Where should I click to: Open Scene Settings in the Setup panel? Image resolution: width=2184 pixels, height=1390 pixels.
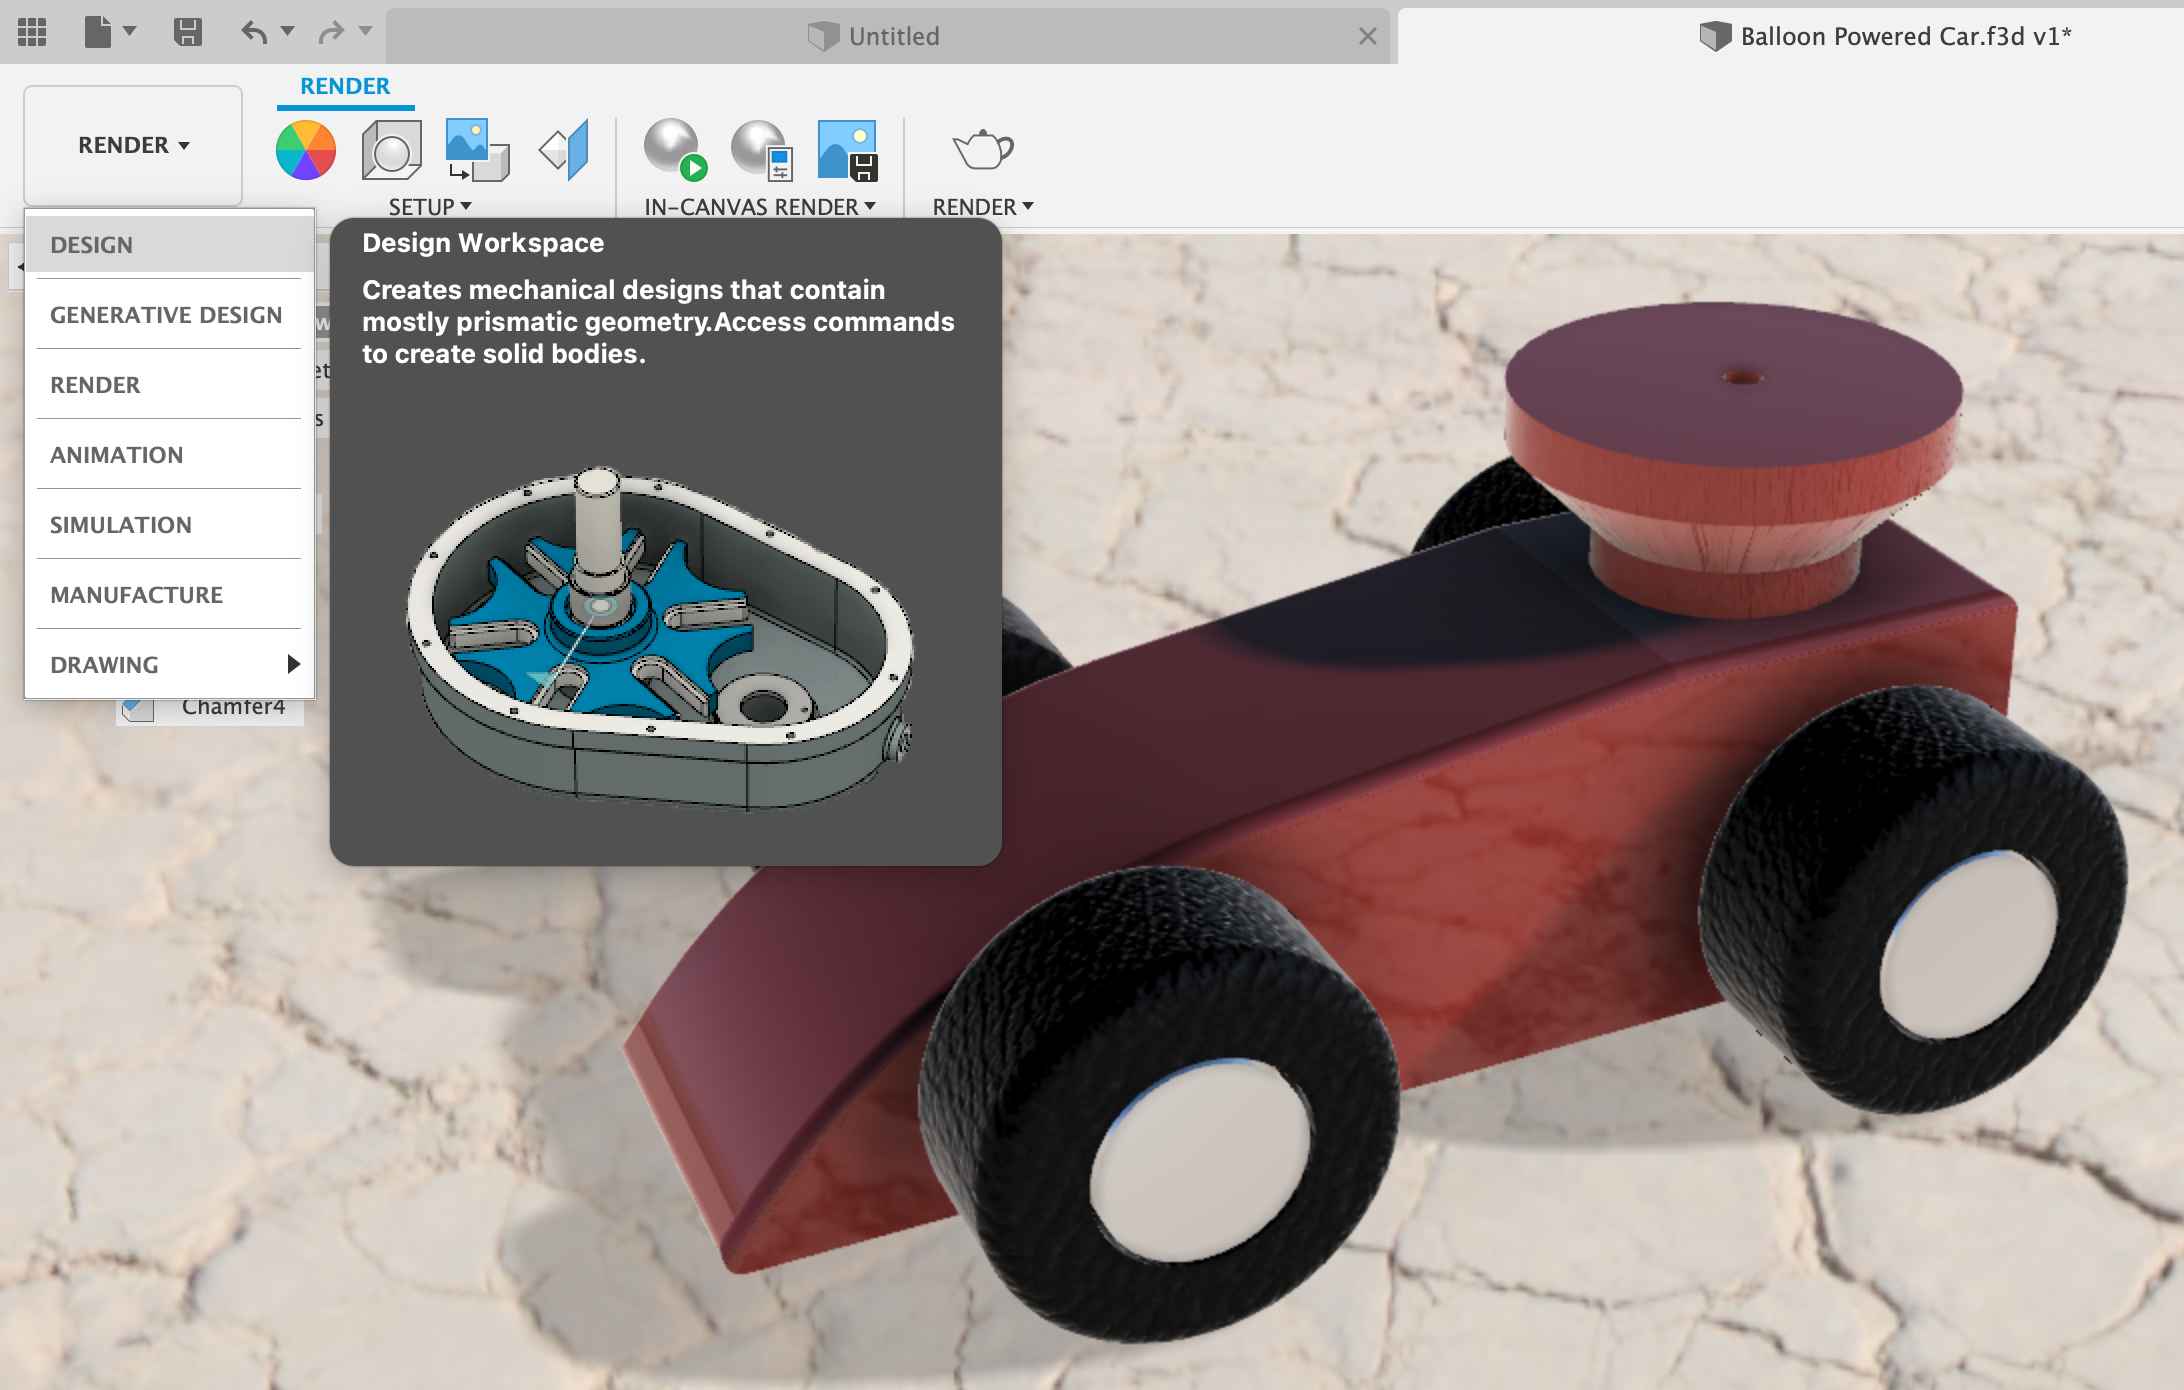390,150
